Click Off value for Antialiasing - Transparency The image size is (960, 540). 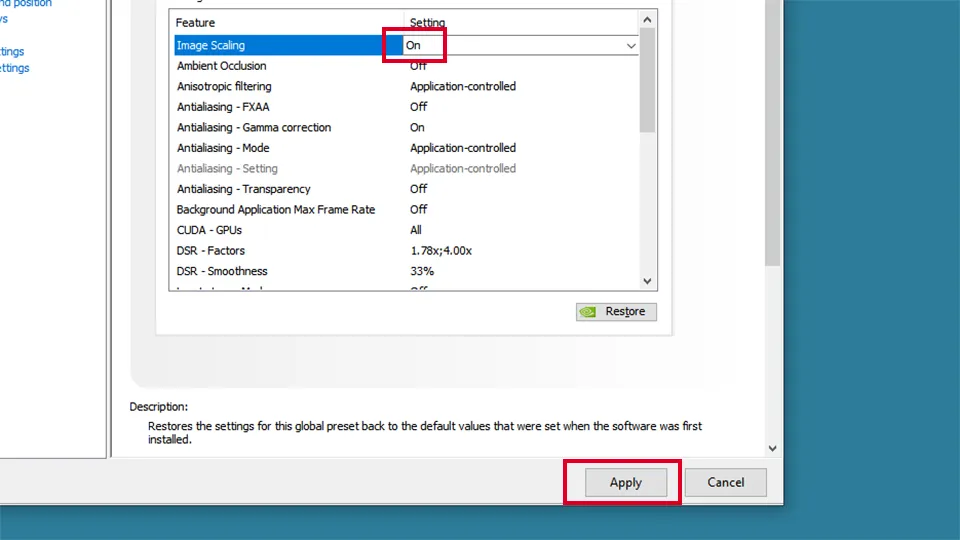point(418,189)
